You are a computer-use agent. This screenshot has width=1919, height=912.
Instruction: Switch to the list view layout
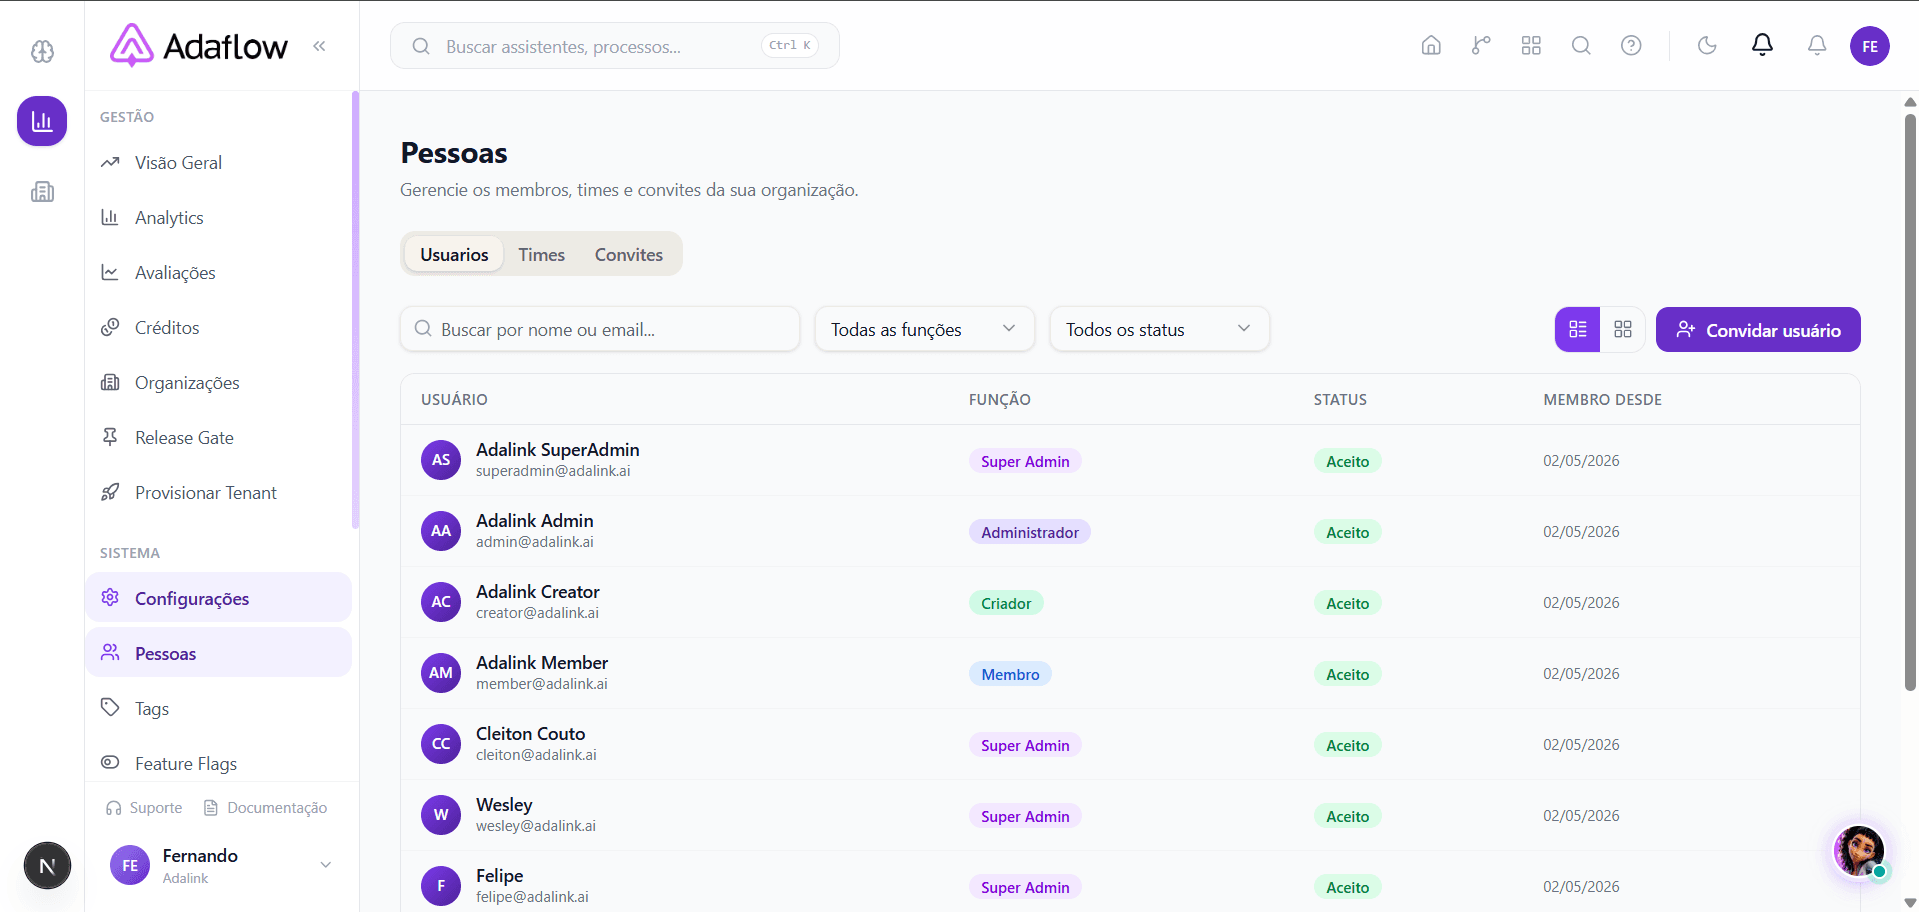click(1578, 330)
